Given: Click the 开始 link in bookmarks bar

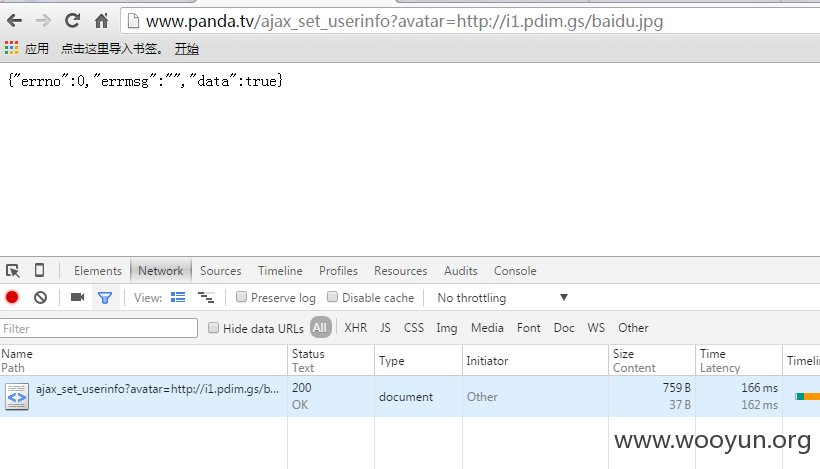Looking at the screenshot, I should point(187,49).
